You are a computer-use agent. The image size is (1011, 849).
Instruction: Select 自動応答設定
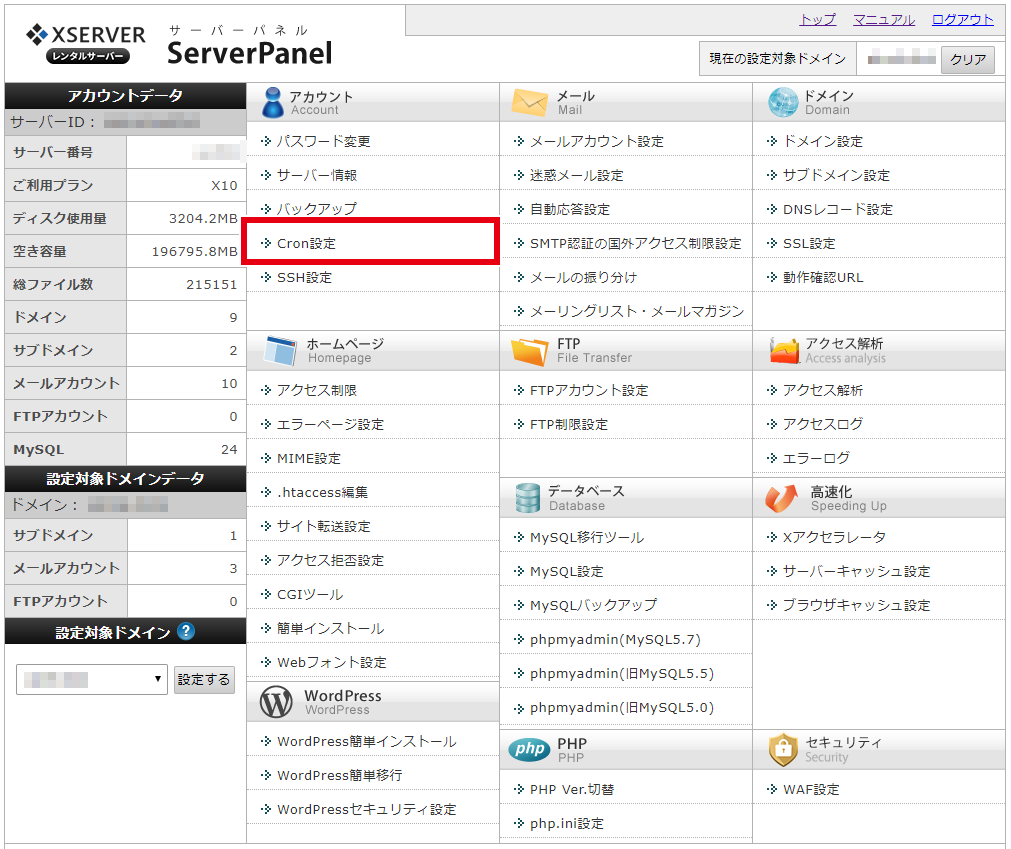coord(569,210)
